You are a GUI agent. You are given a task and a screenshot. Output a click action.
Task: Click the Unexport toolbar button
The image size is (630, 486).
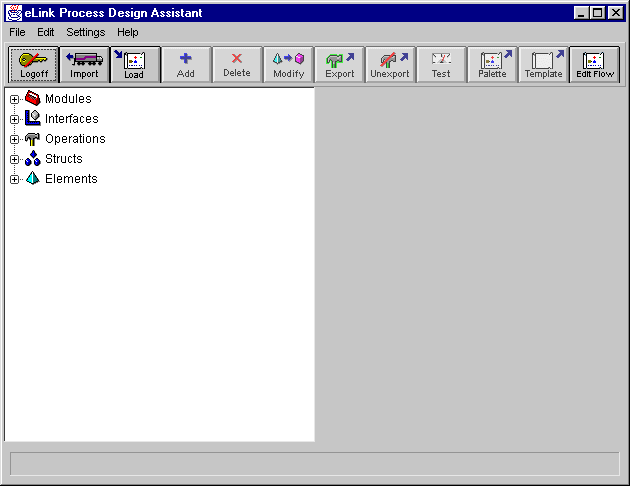[x=390, y=65]
